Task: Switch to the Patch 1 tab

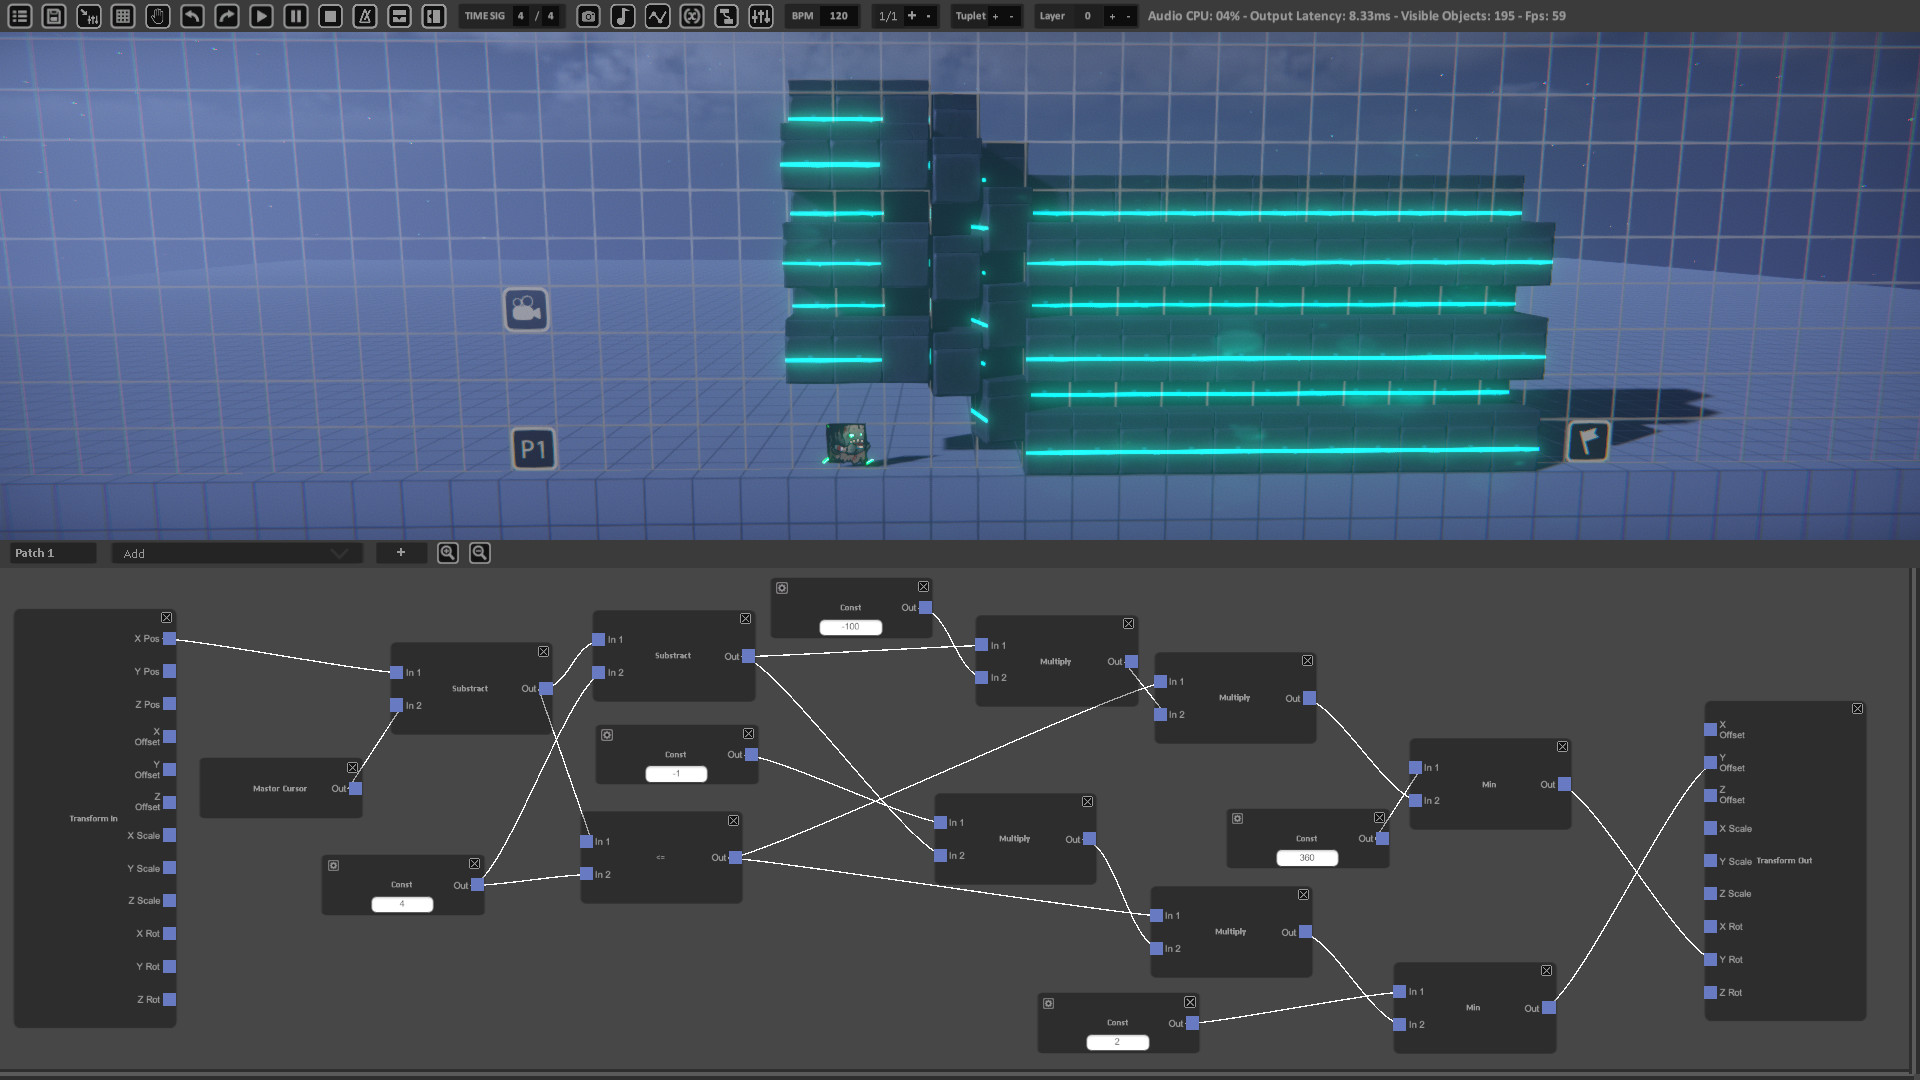Action: (x=51, y=553)
